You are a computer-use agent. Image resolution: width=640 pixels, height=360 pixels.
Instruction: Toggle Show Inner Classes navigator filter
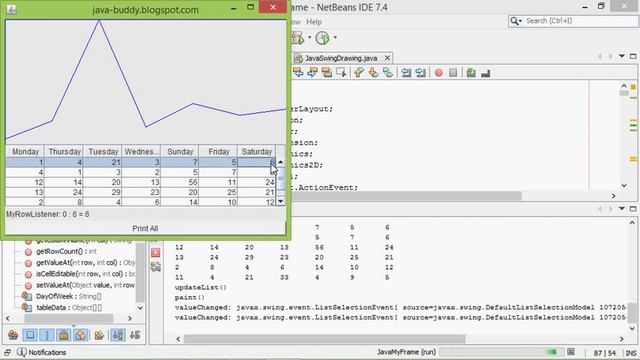(x=81, y=335)
